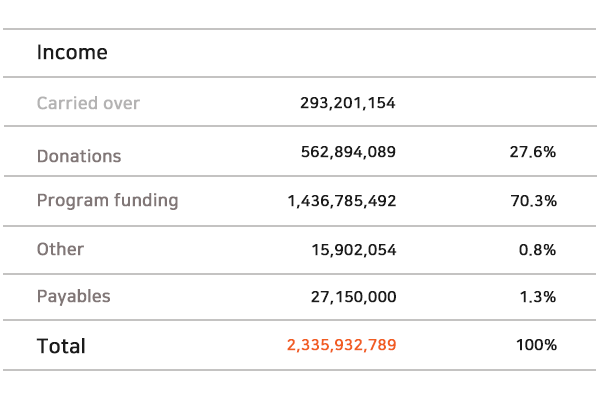Image resolution: width=600 pixels, height=400 pixels.
Task: Click the Payables row label
Action: (73, 297)
